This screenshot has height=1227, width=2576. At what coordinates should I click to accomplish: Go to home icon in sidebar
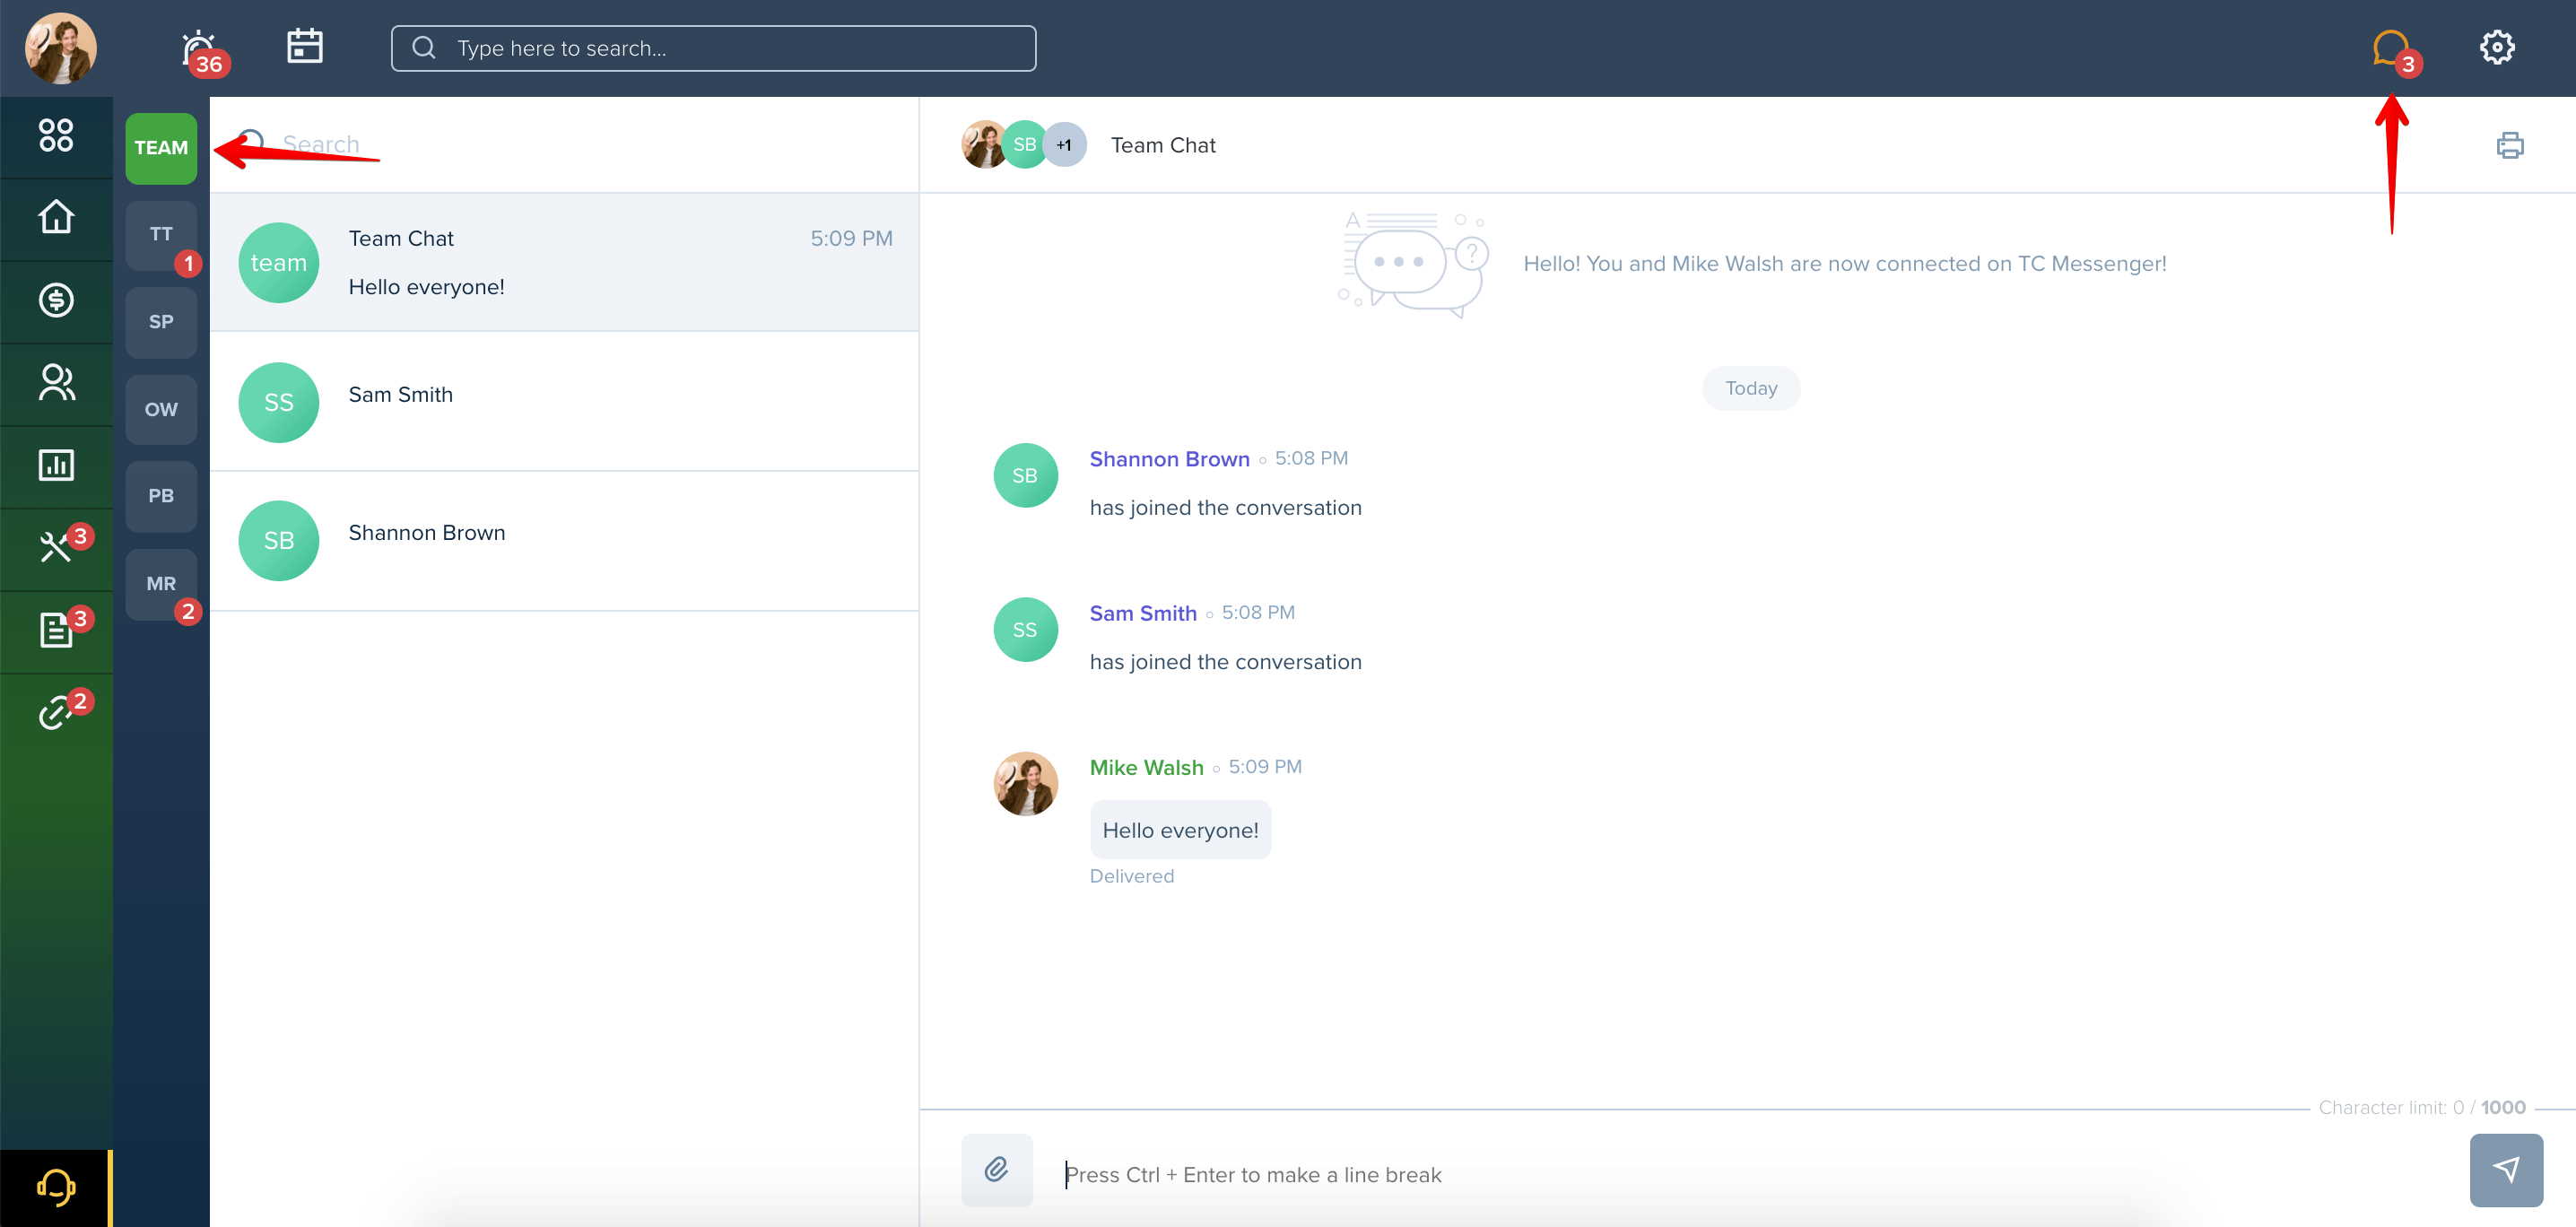point(56,217)
